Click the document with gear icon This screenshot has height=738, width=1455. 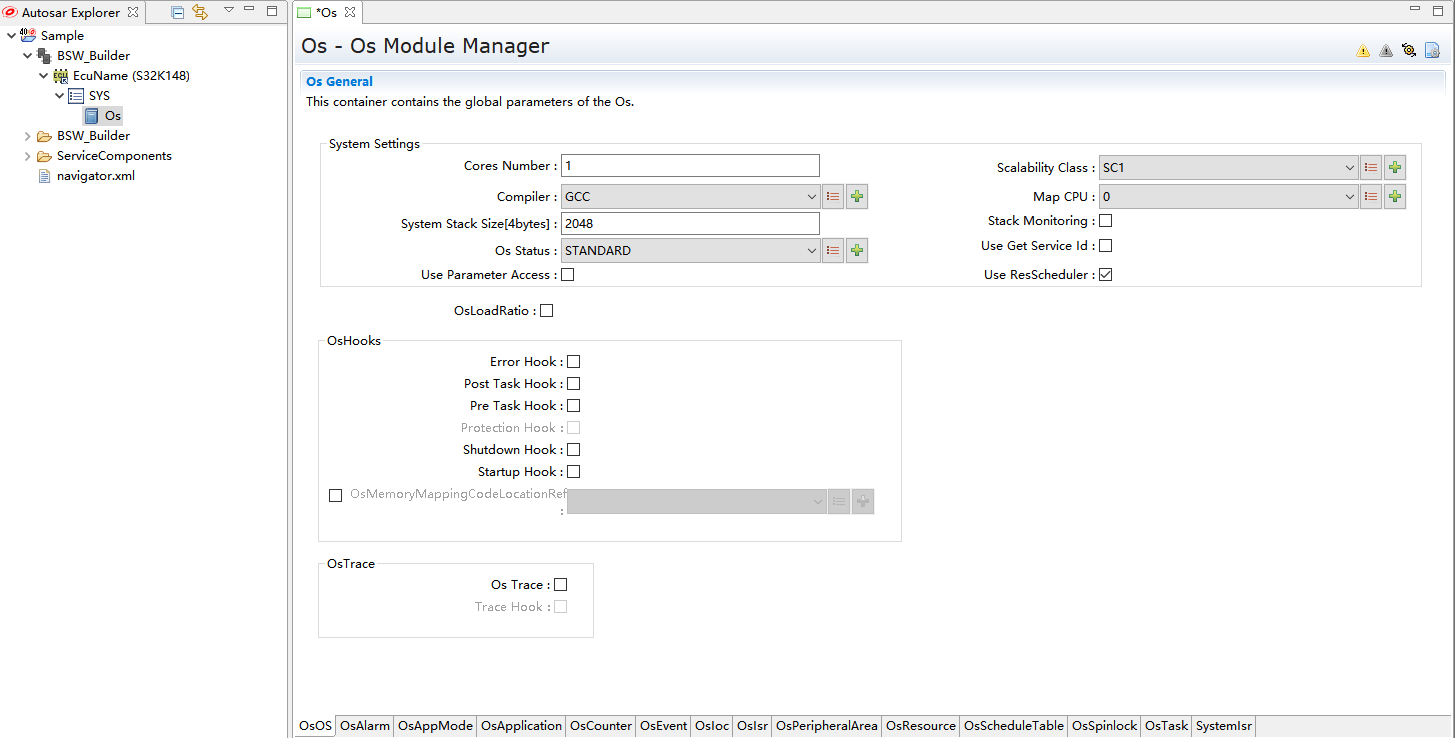(x=1432, y=51)
